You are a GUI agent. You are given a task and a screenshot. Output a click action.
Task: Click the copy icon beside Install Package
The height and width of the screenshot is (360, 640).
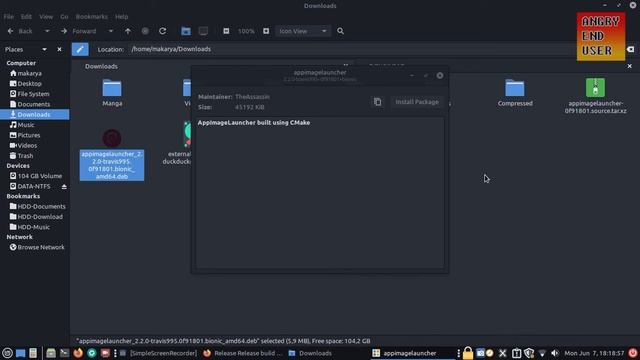(x=378, y=102)
